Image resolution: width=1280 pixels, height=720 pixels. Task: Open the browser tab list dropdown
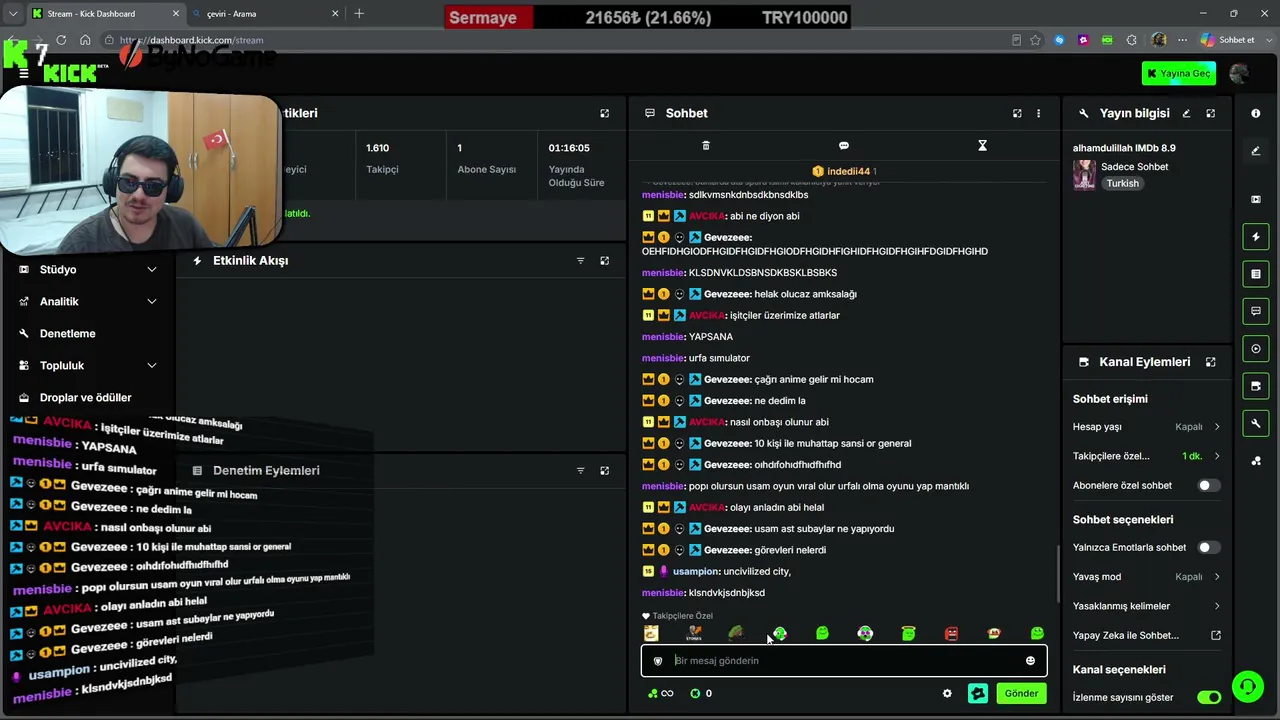point(13,14)
